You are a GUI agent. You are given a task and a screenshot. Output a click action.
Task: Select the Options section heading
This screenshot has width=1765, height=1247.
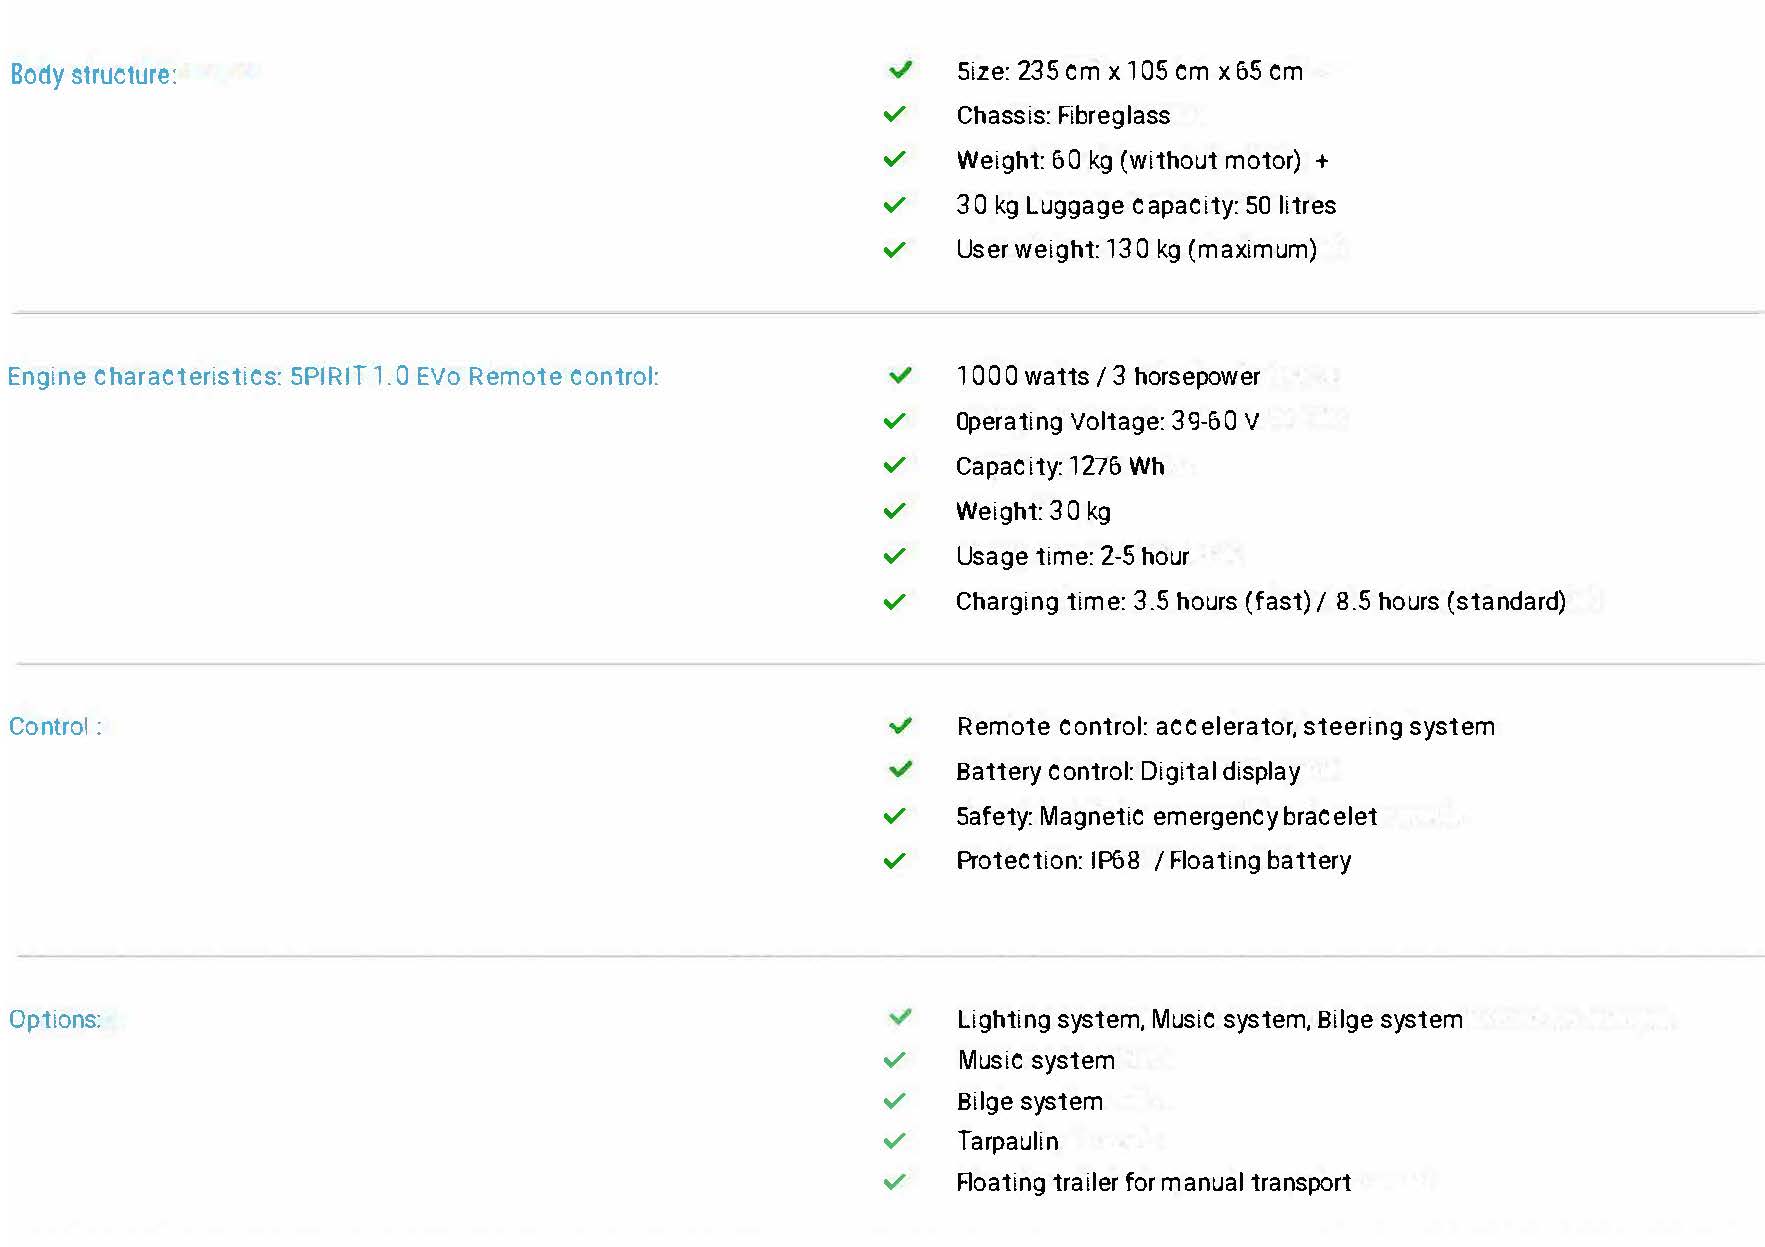tap(55, 1019)
